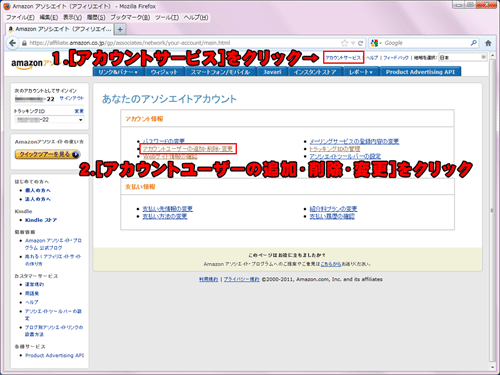Open the URL history dropdown arrow

353,43
